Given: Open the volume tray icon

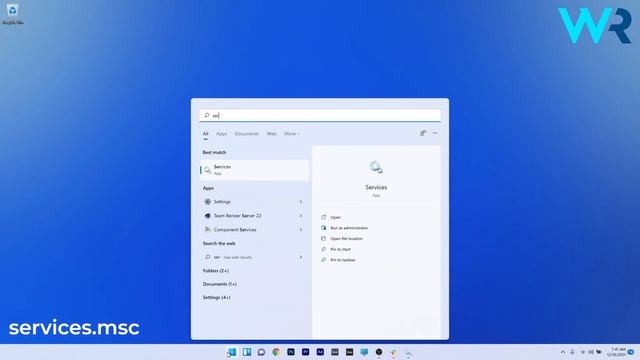Looking at the screenshot, I should point(591,352).
